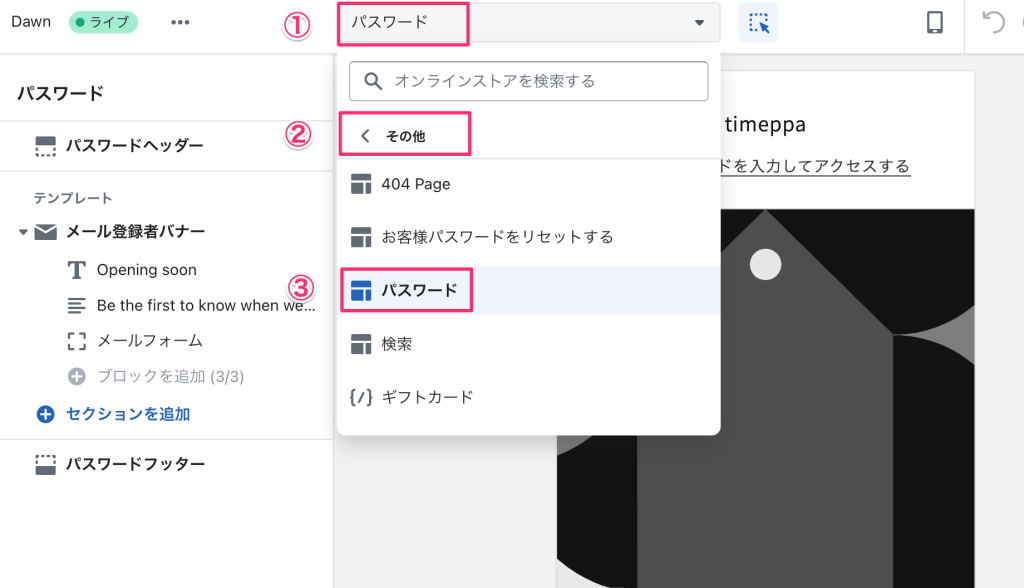Open the メールフォーム block

pyautogui.click(x=149, y=341)
